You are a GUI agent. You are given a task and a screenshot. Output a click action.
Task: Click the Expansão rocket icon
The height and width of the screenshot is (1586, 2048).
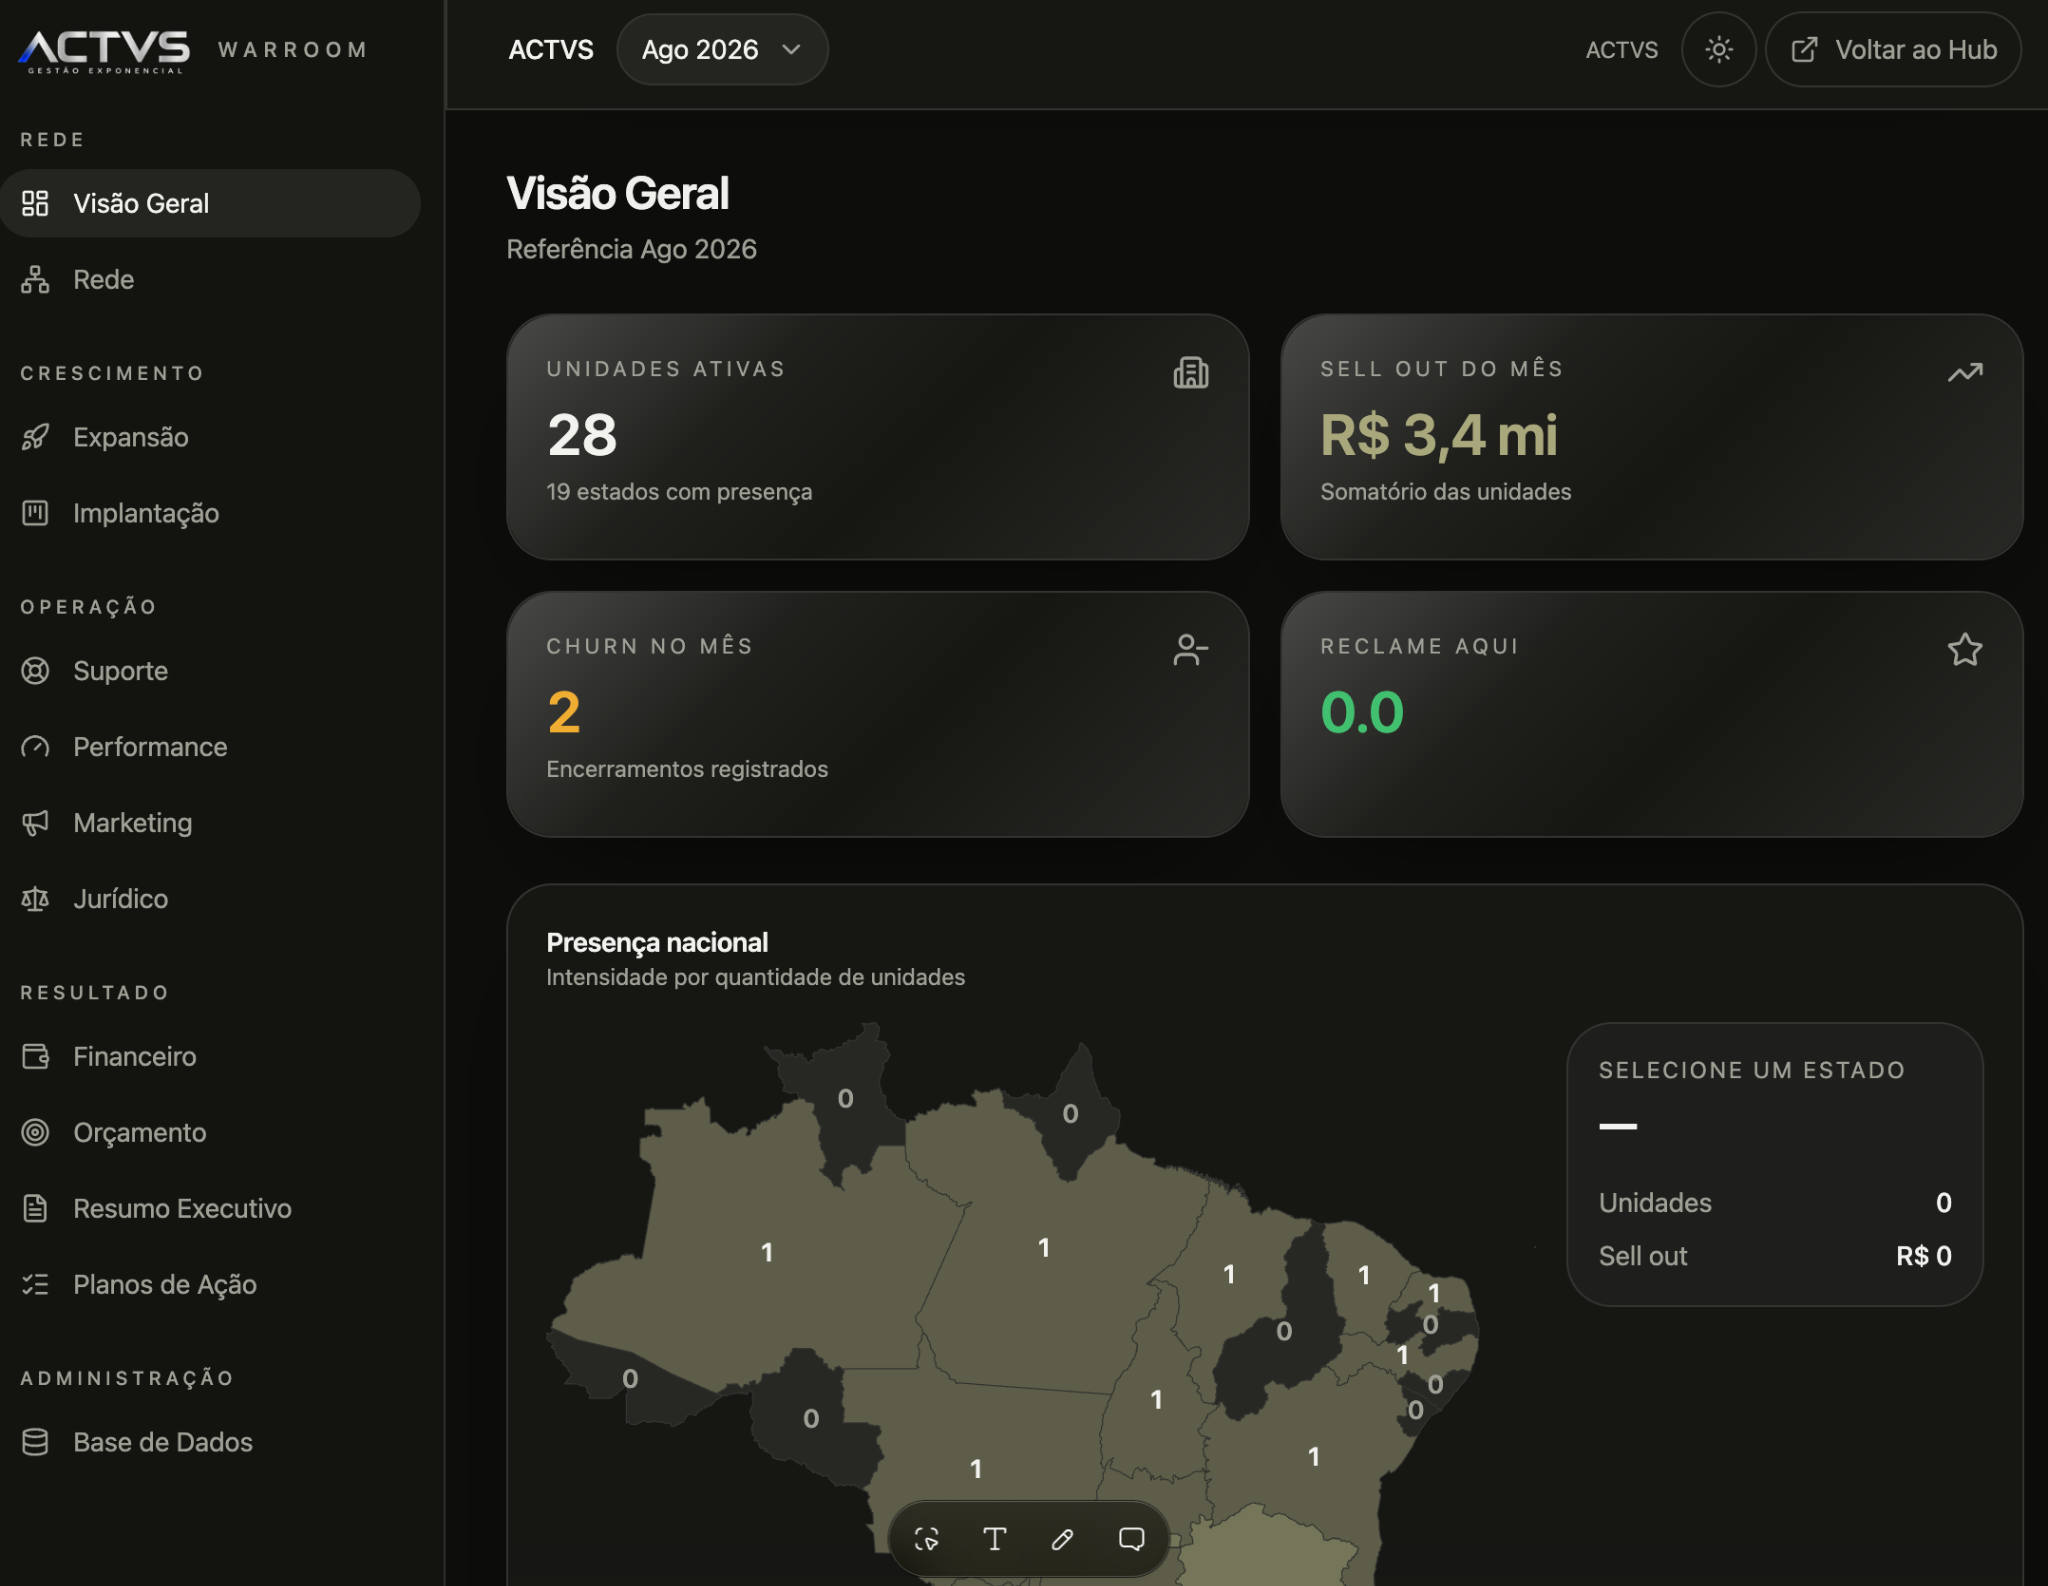(35, 437)
